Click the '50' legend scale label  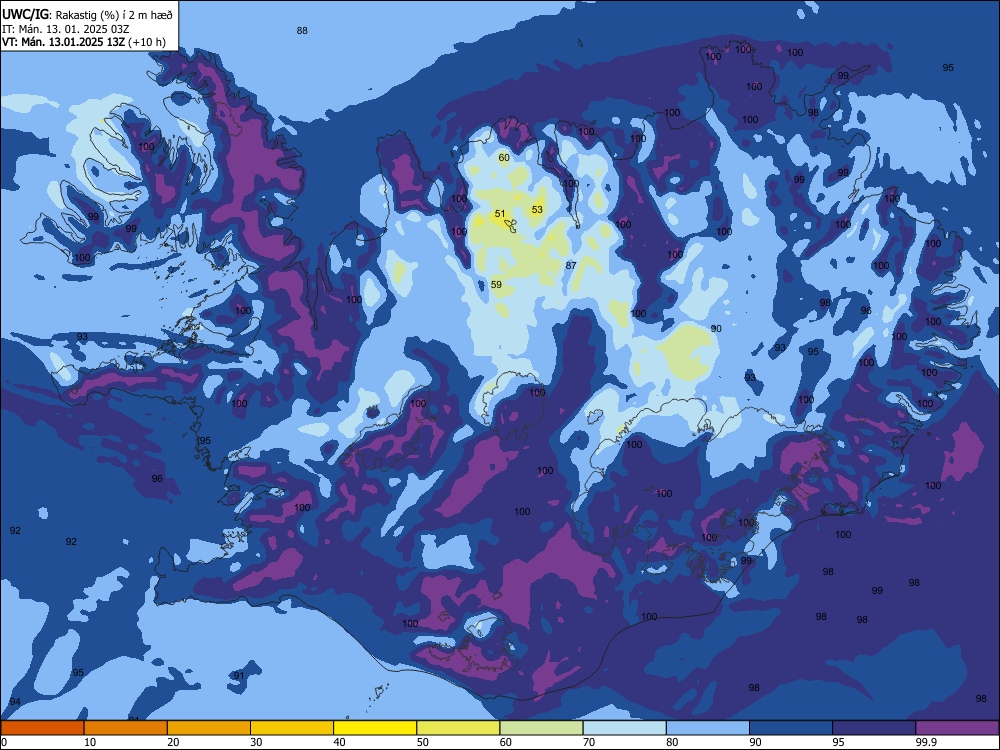422,742
